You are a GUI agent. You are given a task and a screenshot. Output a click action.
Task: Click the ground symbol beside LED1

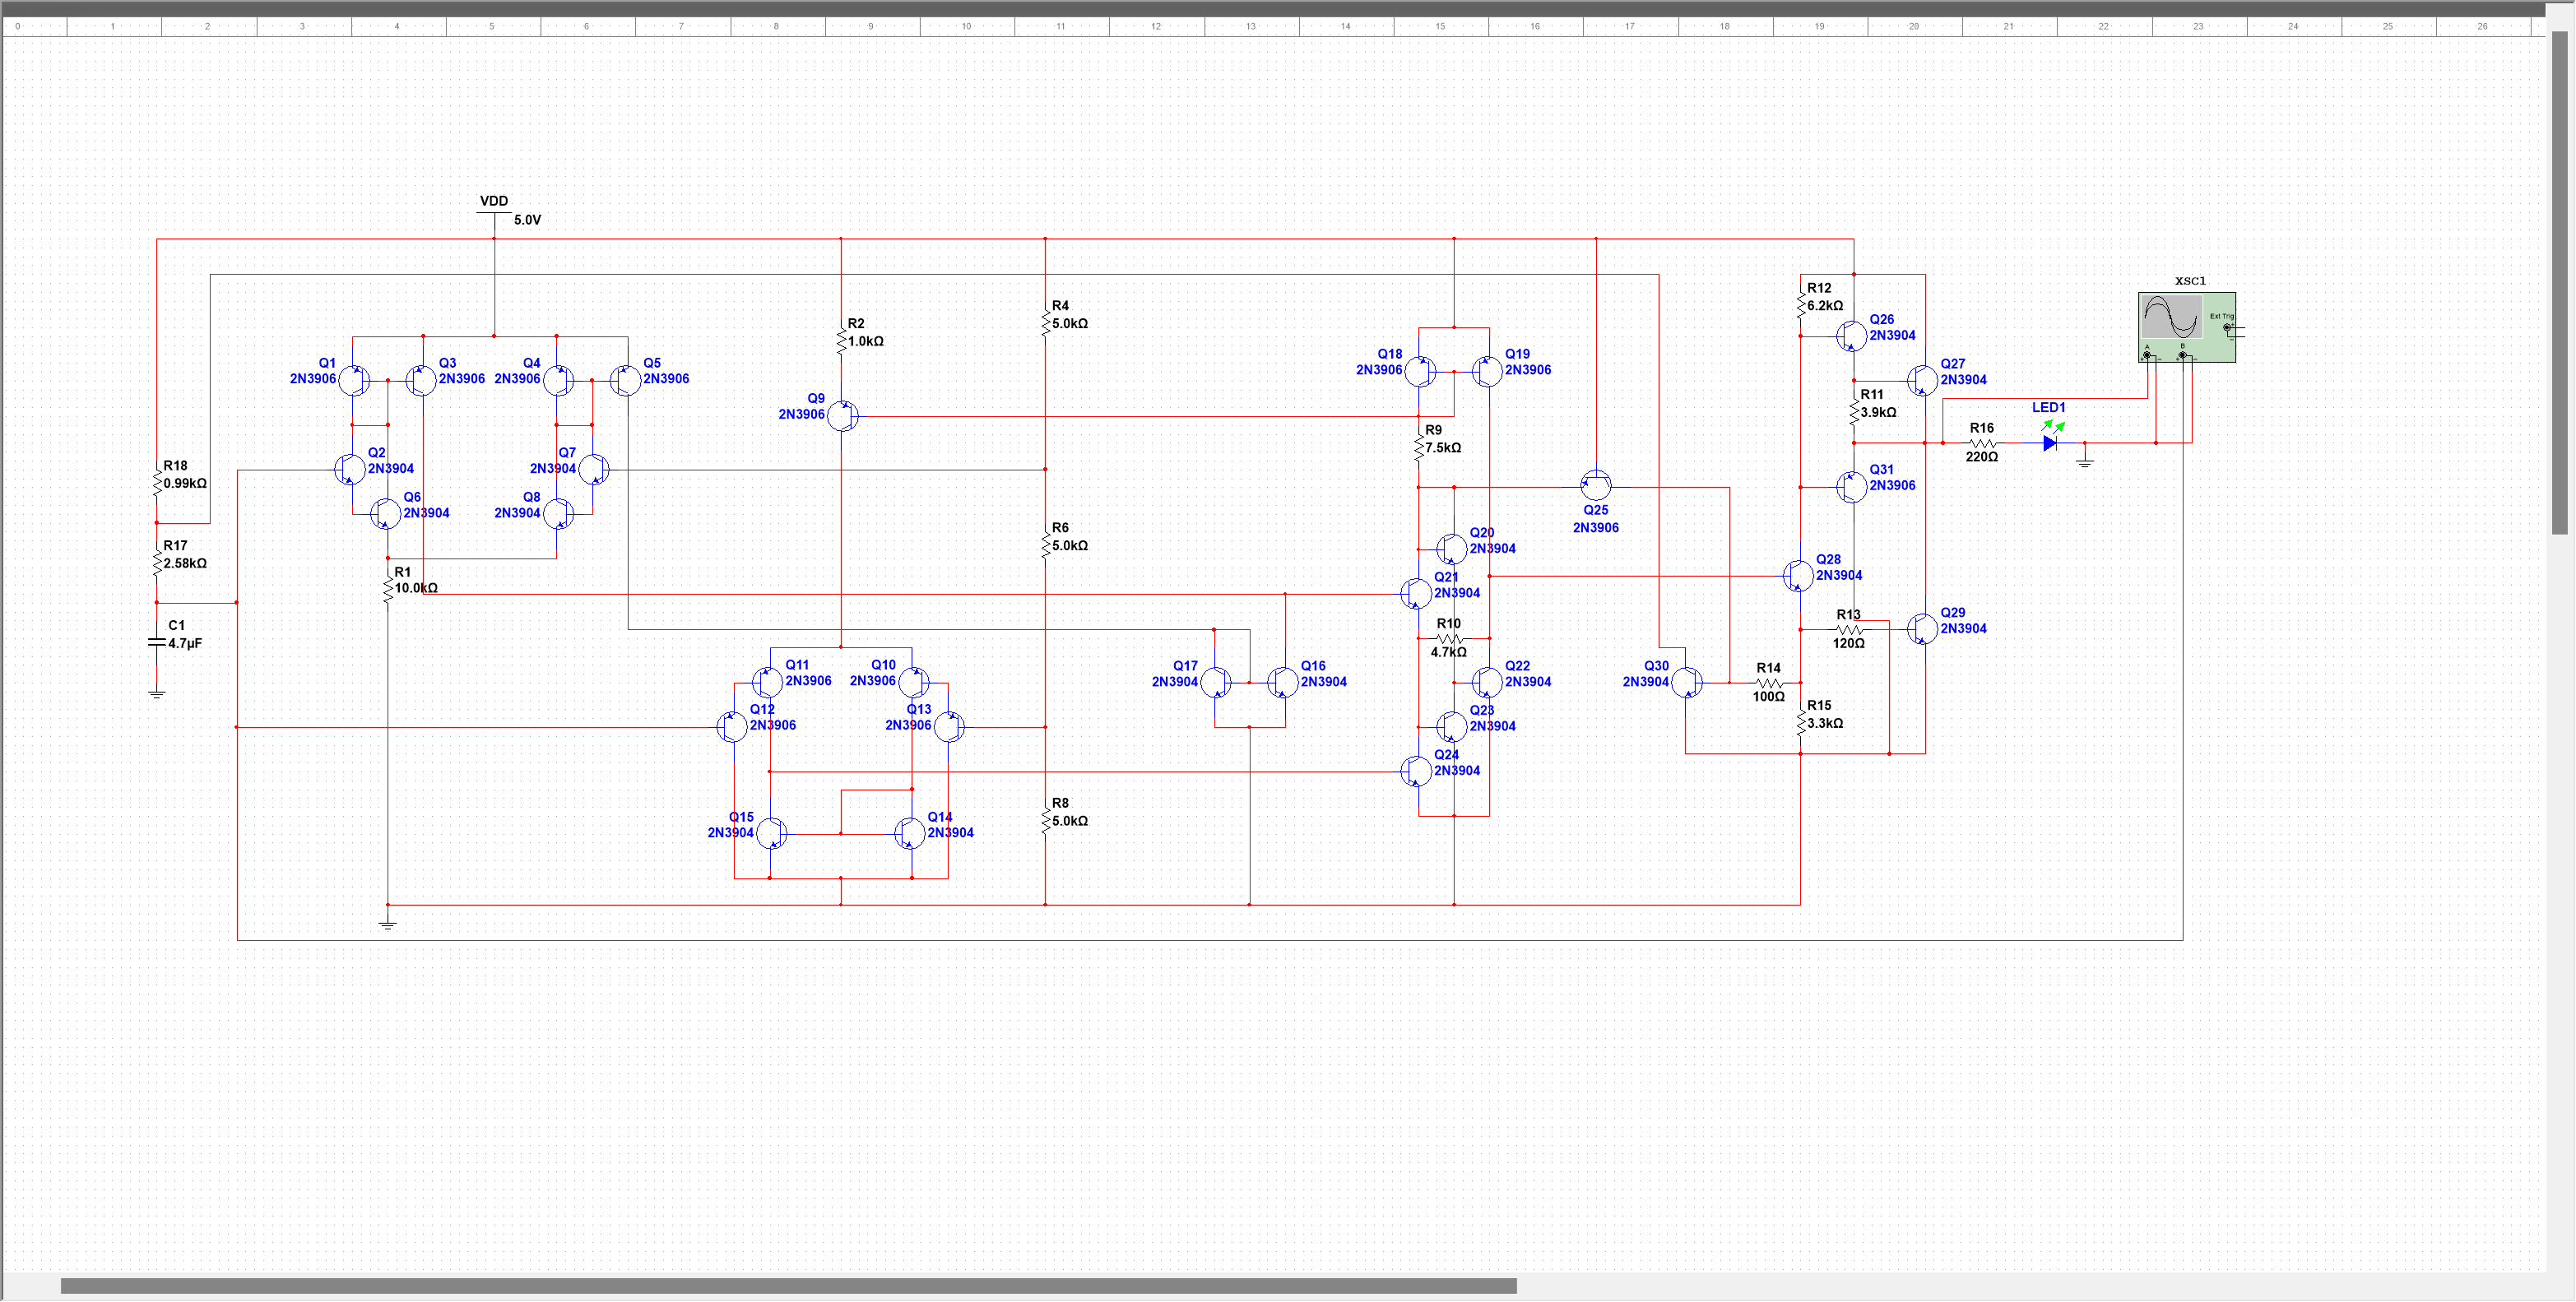[2085, 459]
